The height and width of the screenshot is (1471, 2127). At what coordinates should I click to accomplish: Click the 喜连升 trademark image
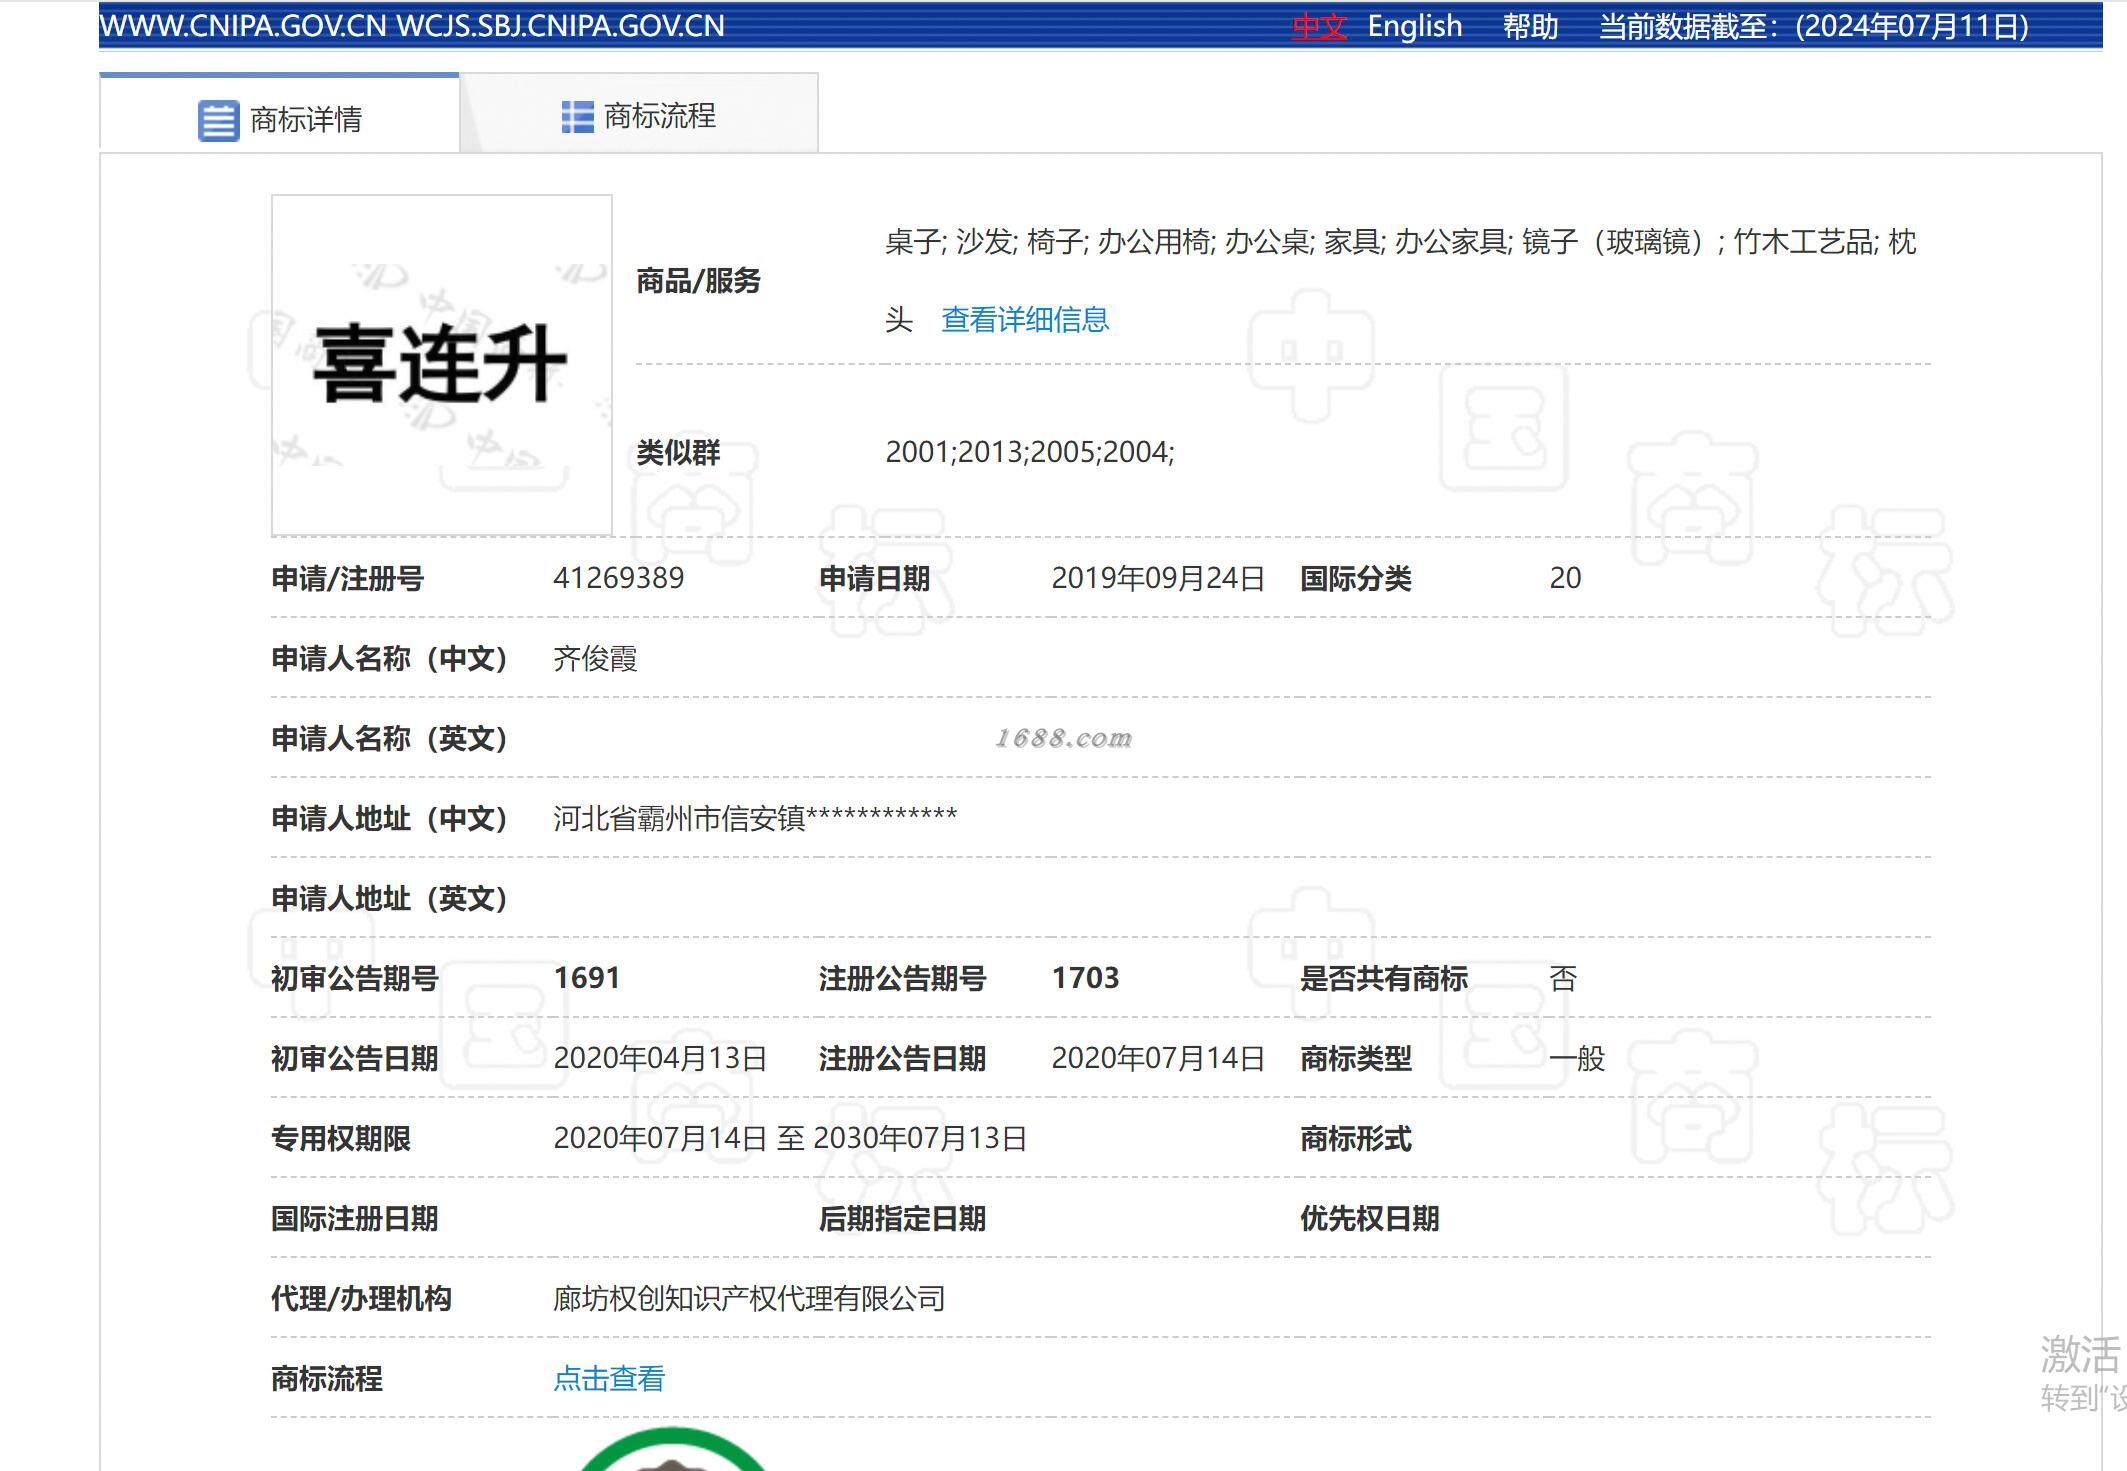[x=441, y=365]
